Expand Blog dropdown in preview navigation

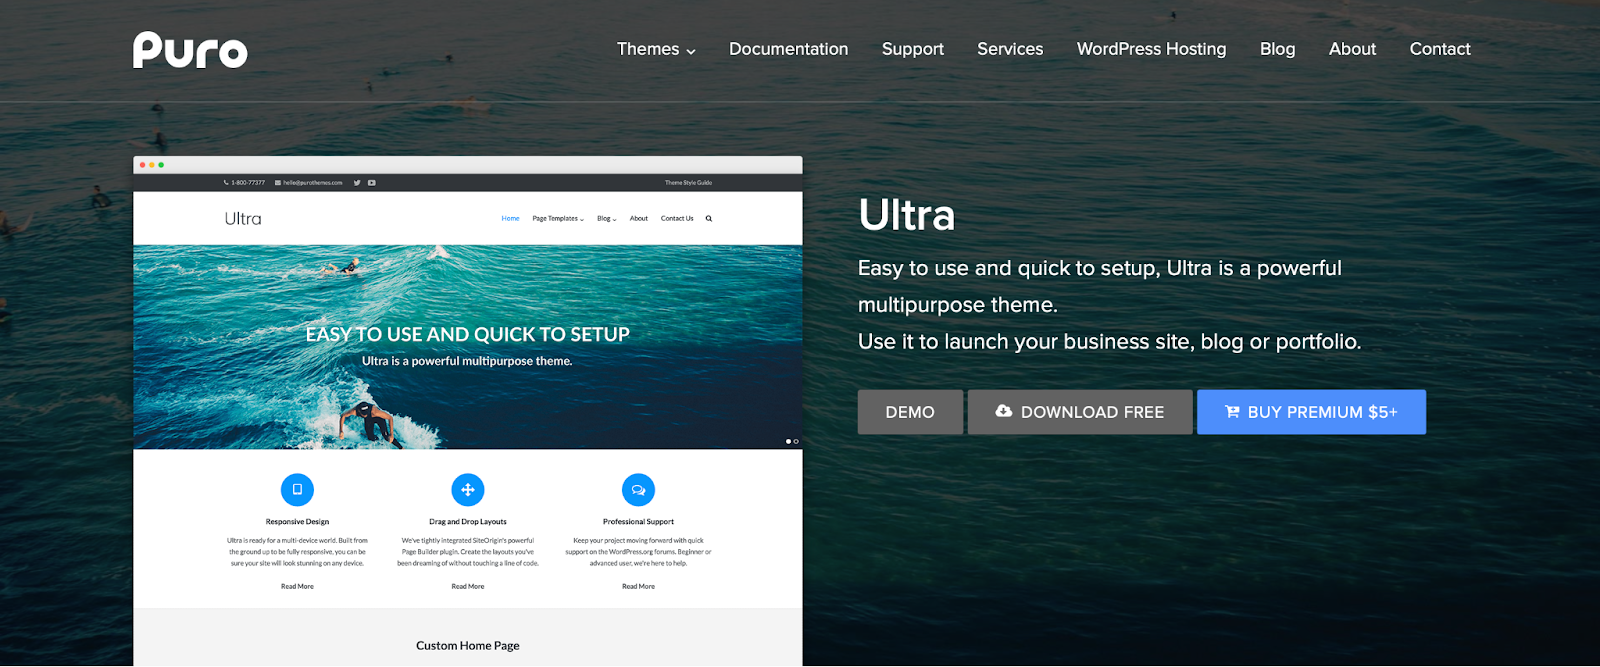607,218
